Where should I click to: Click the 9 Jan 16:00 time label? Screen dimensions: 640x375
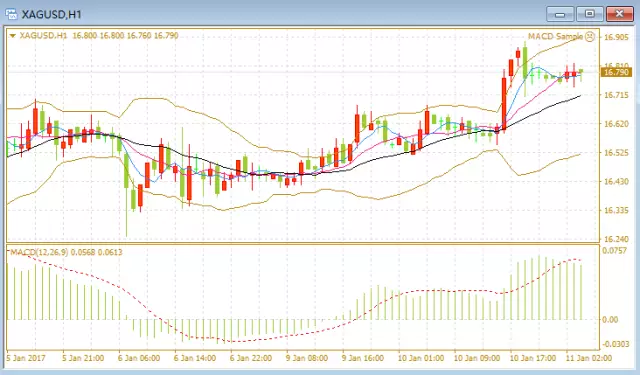tap(363, 358)
